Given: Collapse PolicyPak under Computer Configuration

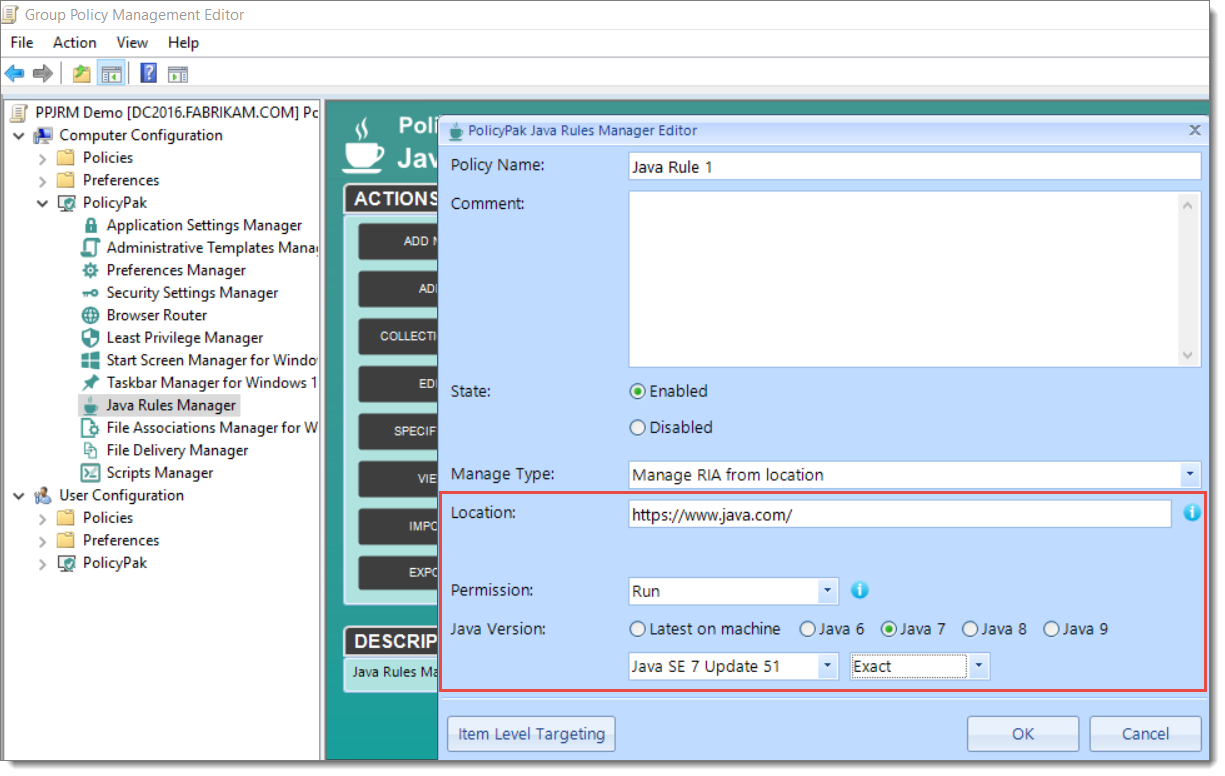Looking at the screenshot, I should pyautogui.click(x=43, y=203).
